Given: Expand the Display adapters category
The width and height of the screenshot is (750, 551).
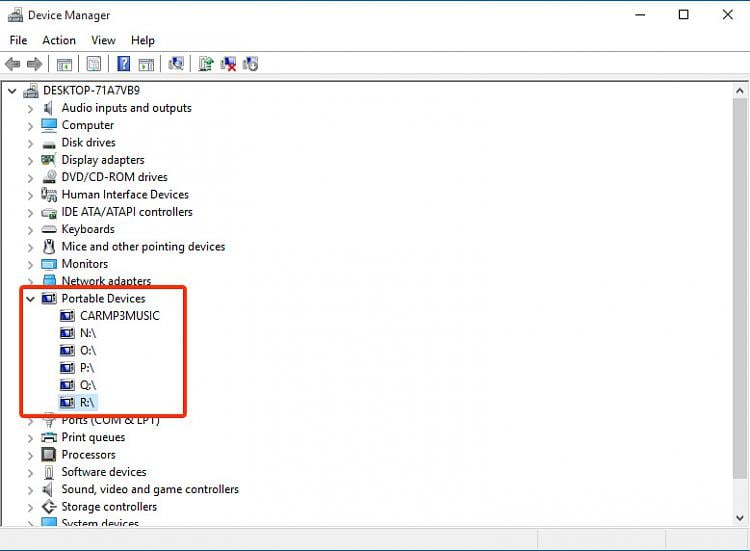Looking at the screenshot, I should [30, 161].
